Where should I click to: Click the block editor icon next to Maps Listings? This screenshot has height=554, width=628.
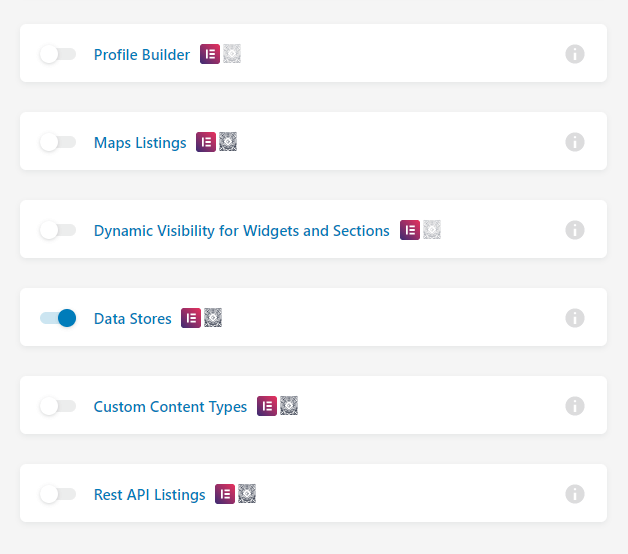pos(228,142)
